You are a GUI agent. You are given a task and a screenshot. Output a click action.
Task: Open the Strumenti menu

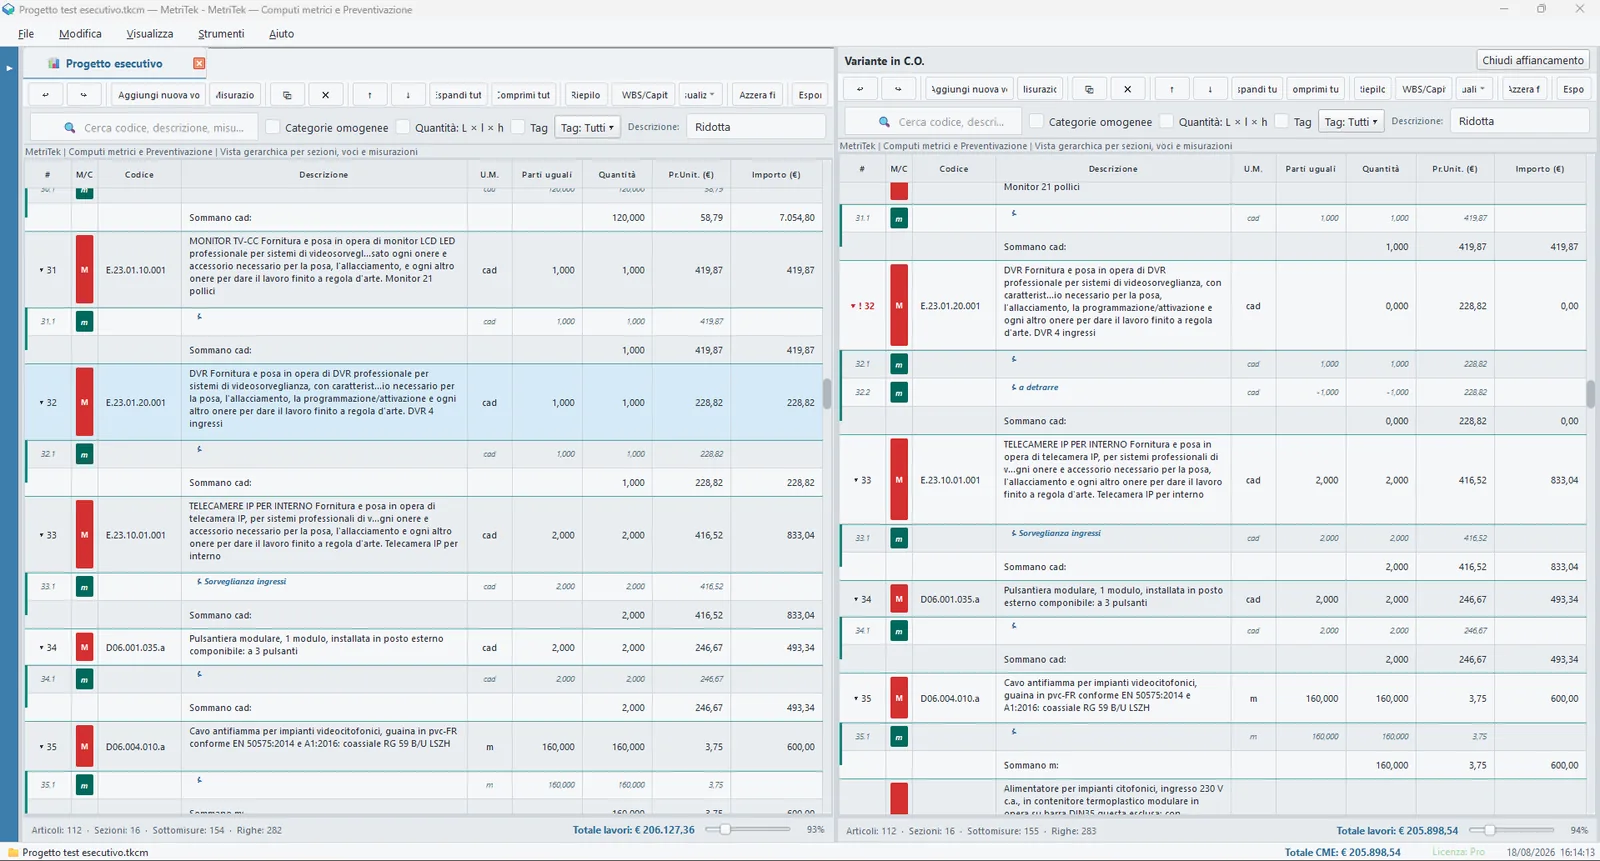pos(221,34)
